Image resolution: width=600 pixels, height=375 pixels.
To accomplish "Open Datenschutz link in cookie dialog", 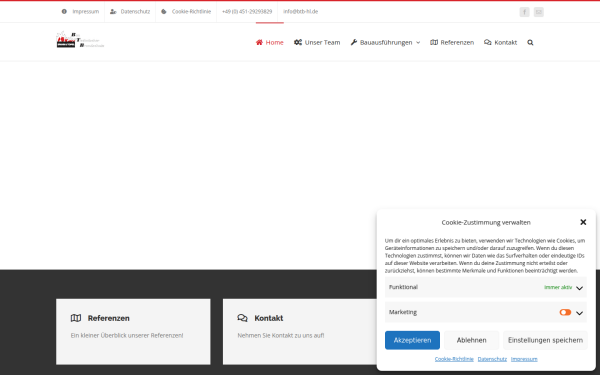I will tap(492, 359).
